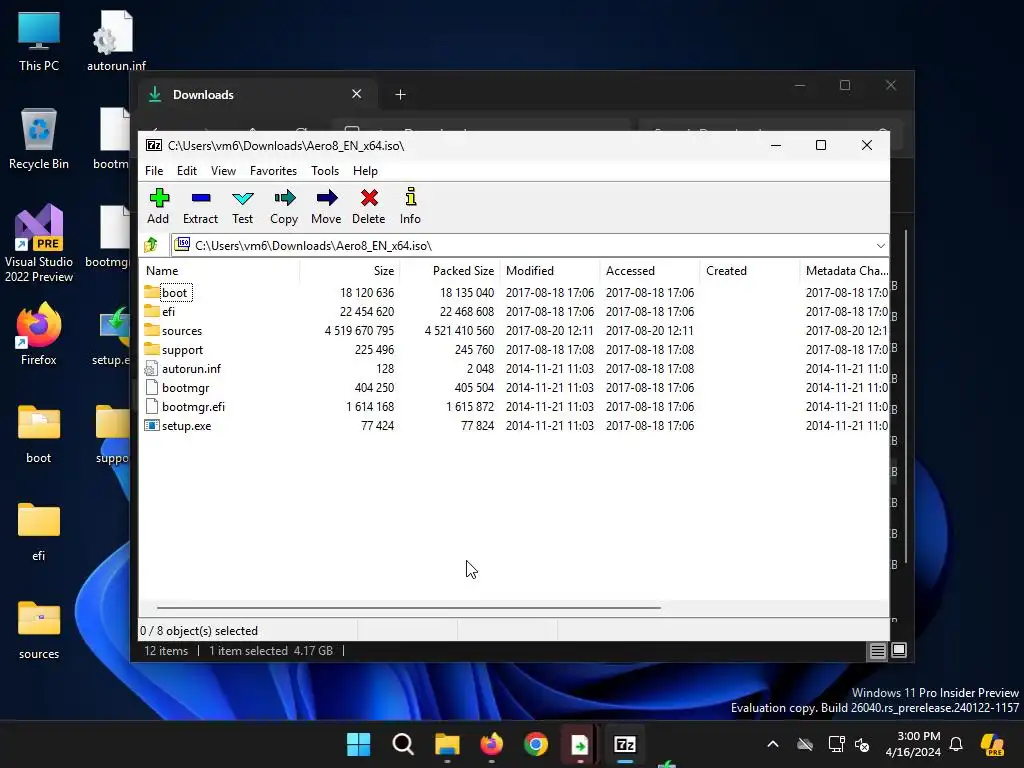The width and height of the screenshot is (1024, 768).
Task: Open the Tools menu
Action: point(325,170)
